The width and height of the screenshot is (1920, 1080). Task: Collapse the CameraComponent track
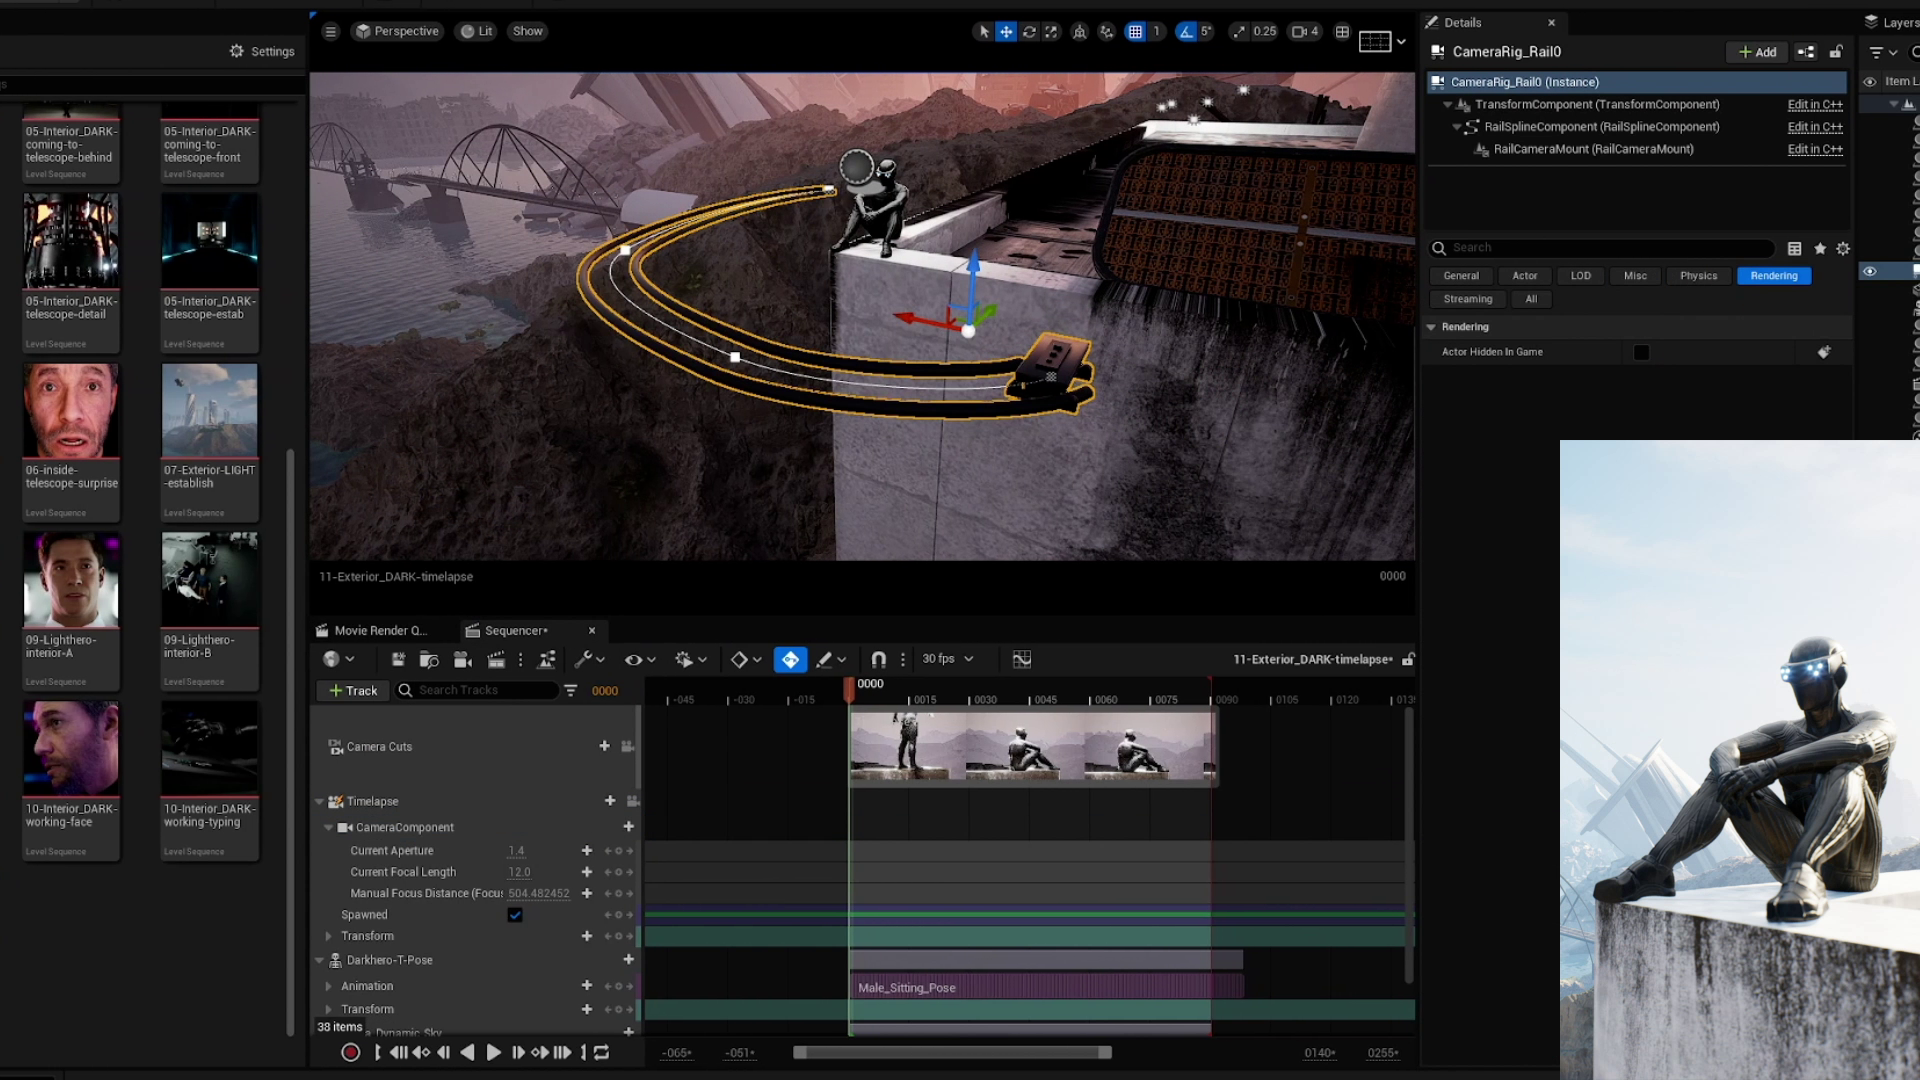(x=328, y=828)
